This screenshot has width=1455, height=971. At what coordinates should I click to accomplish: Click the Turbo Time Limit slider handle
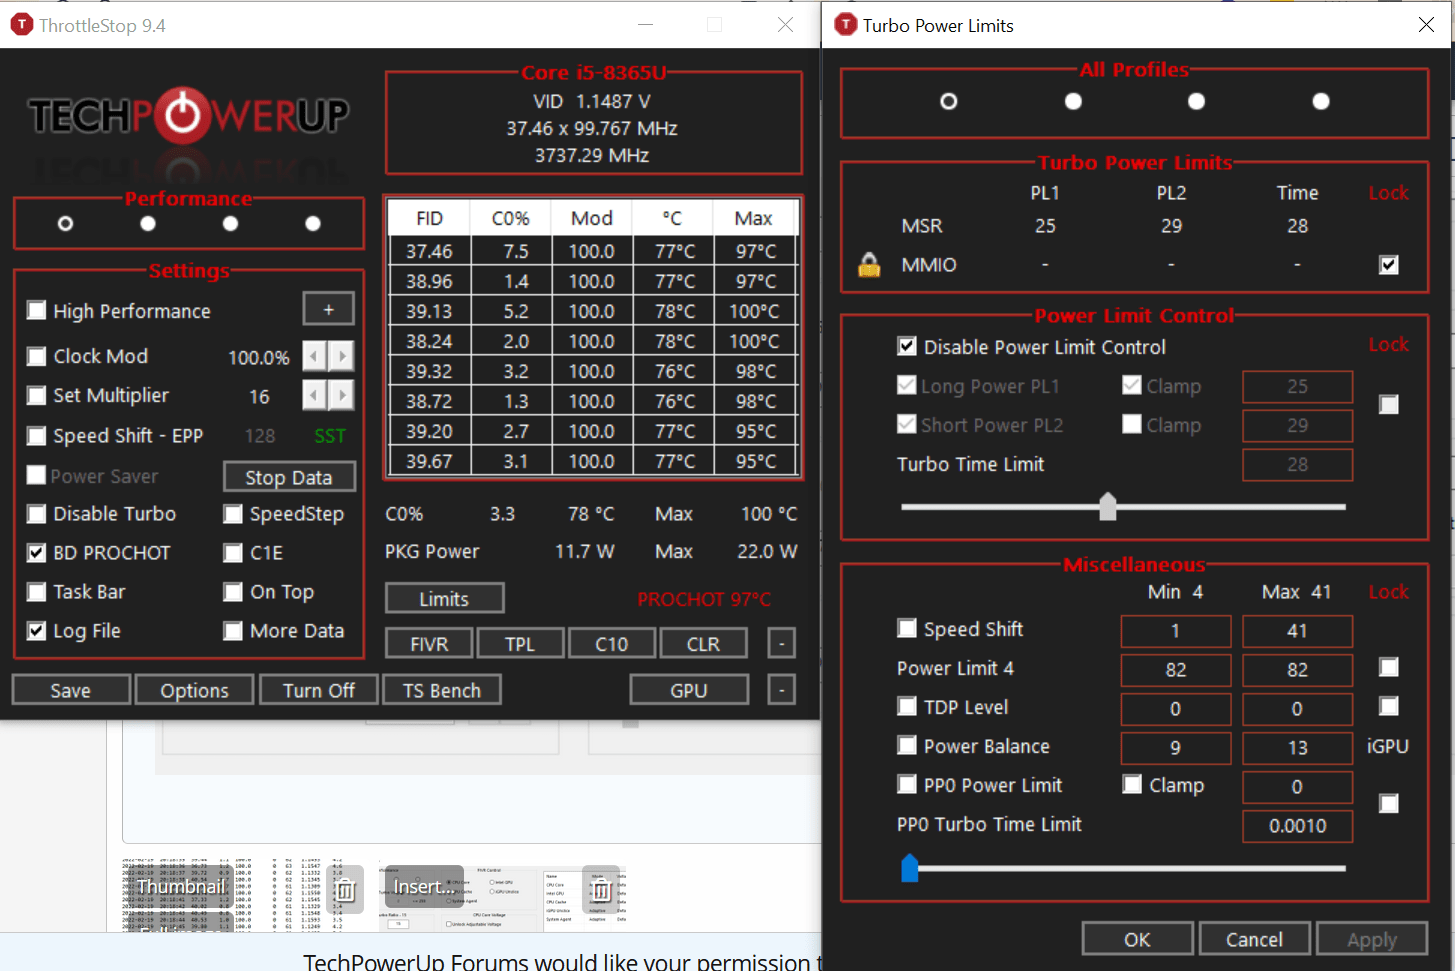point(1108,507)
